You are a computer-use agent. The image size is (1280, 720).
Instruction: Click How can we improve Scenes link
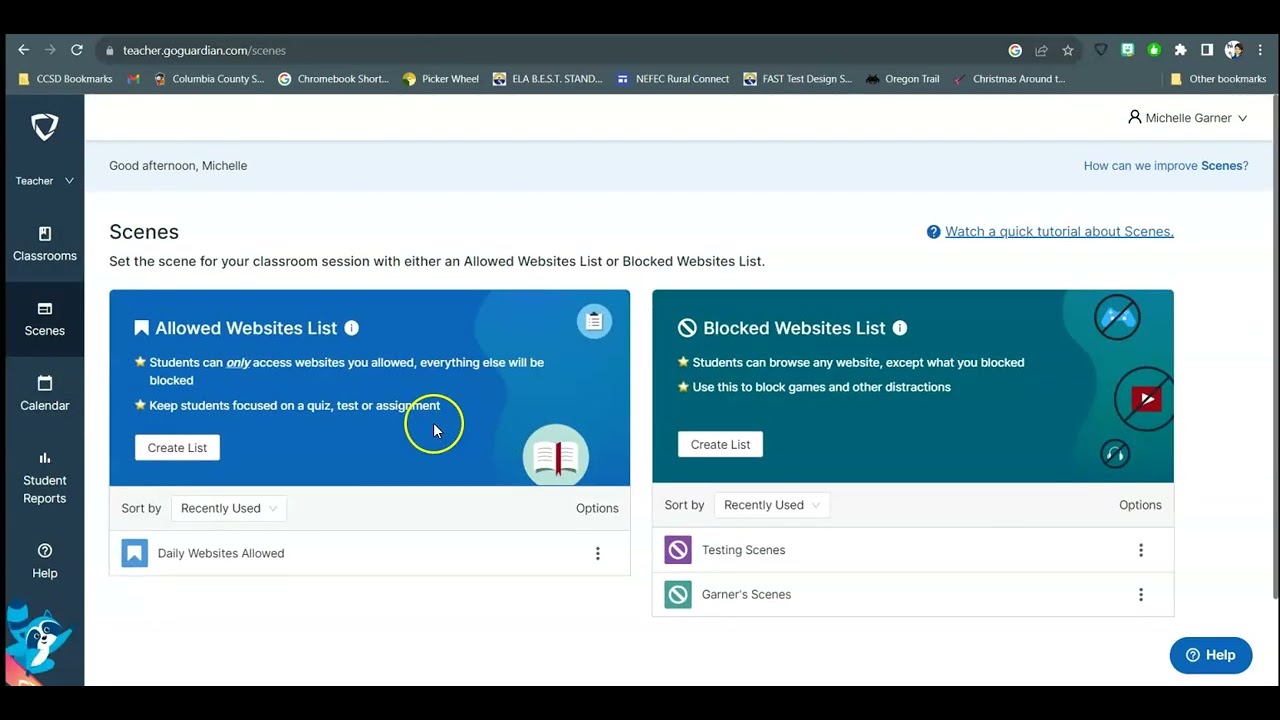(1166, 166)
